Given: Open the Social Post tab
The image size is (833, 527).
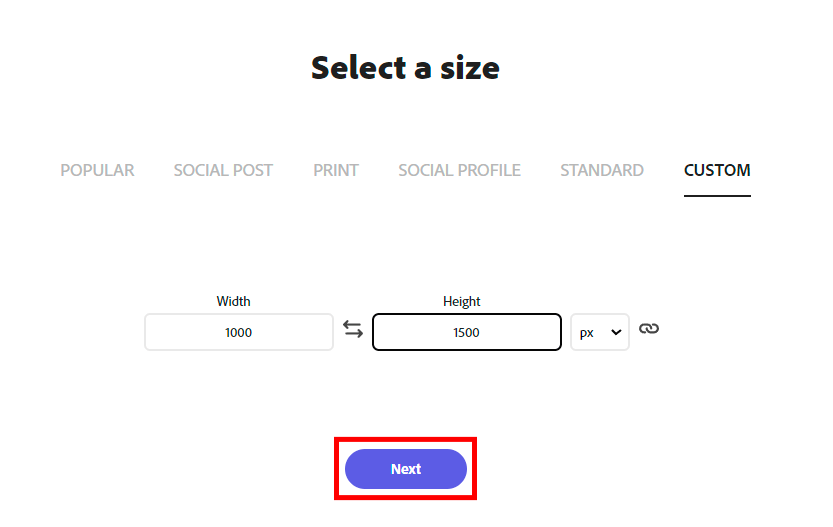Looking at the screenshot, I should point(223,170).
